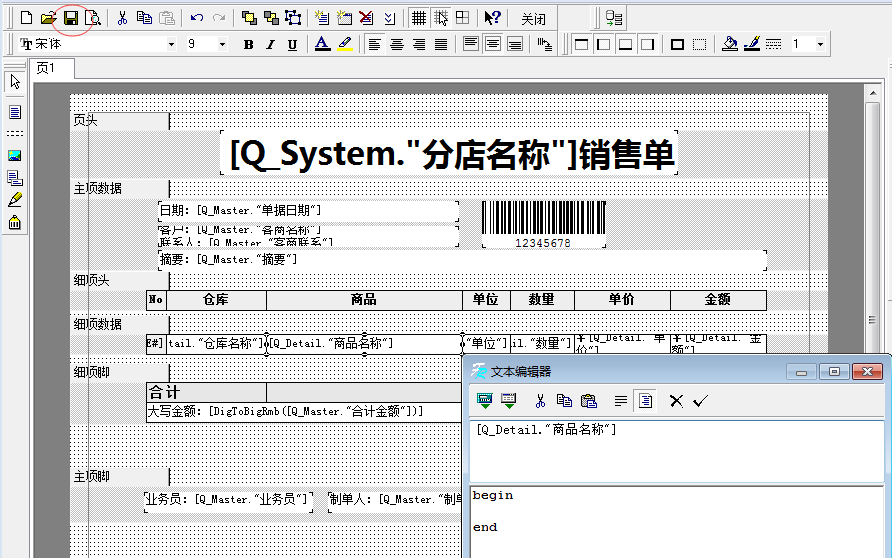Viewport: 892px width, 558px height.
Task: Undo the last action
Action: (197, 18)
